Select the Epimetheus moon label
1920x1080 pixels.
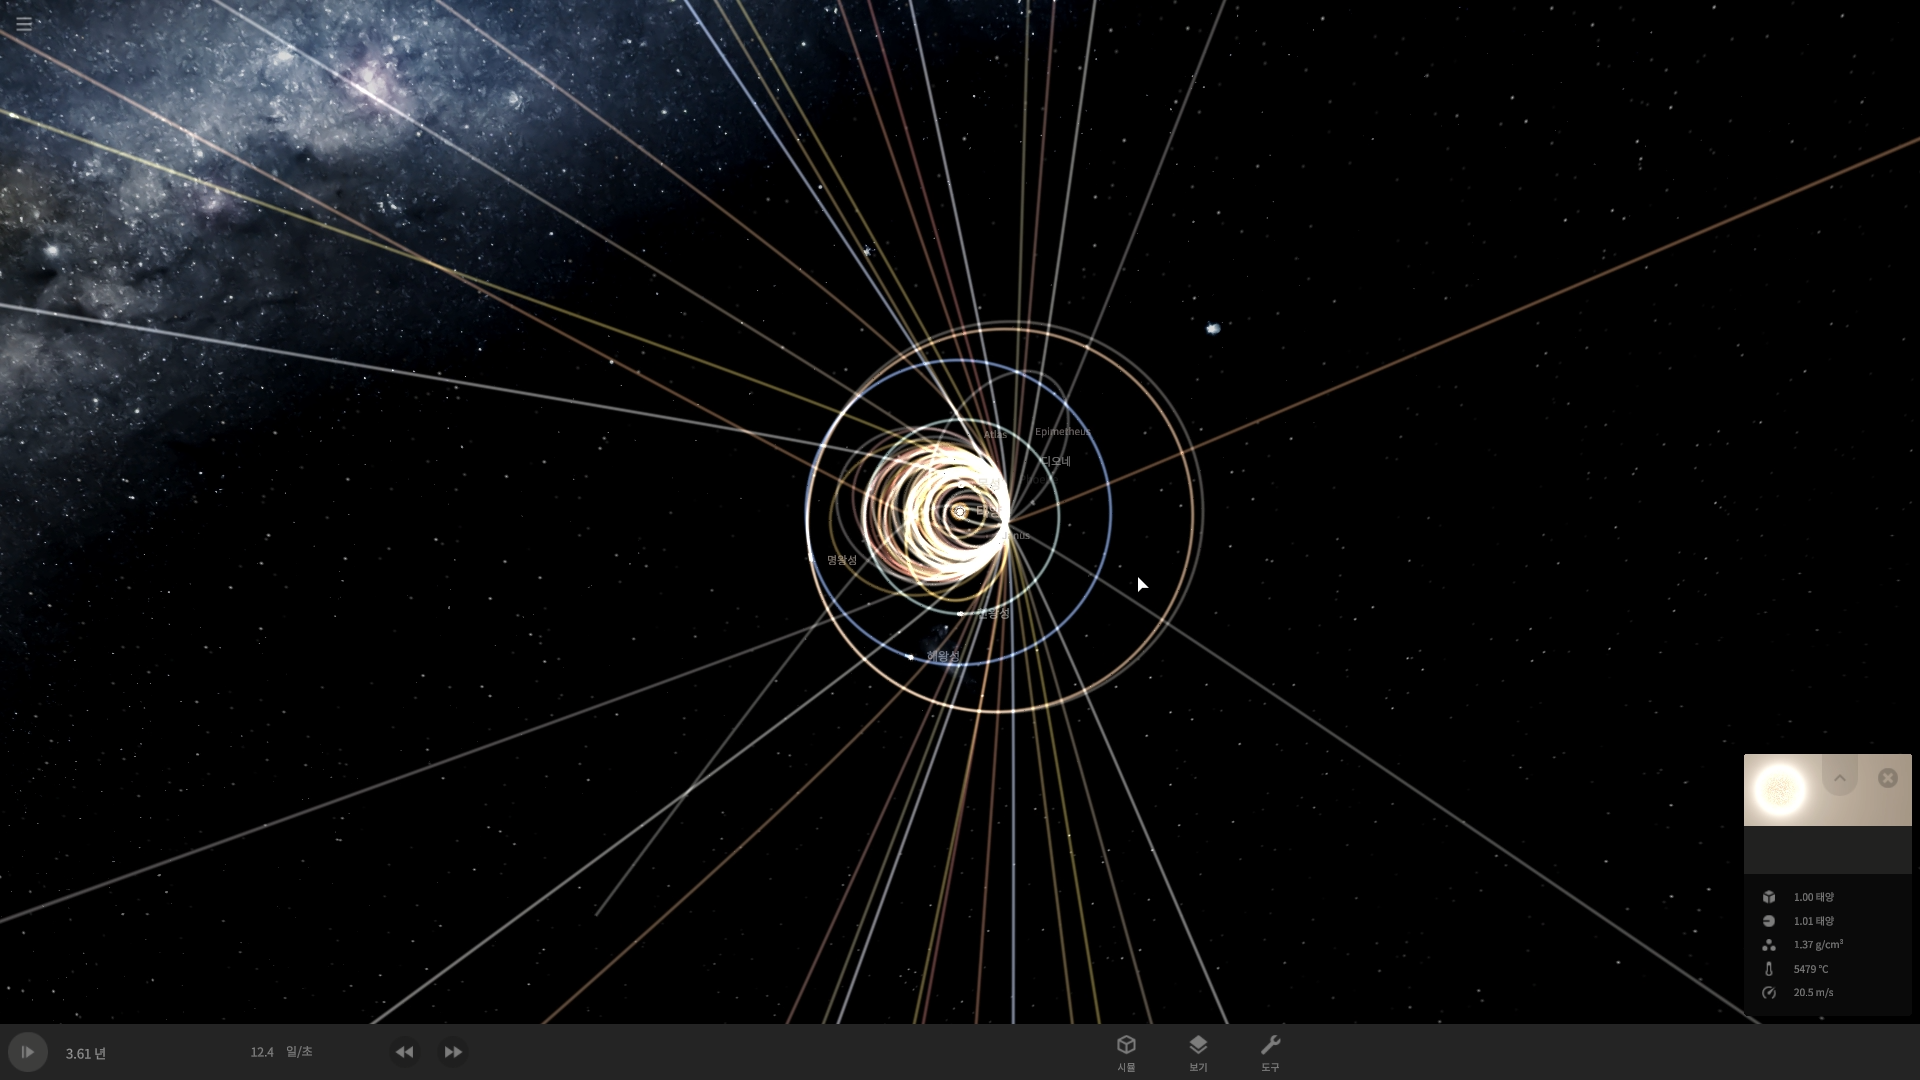click(1062, 432)
